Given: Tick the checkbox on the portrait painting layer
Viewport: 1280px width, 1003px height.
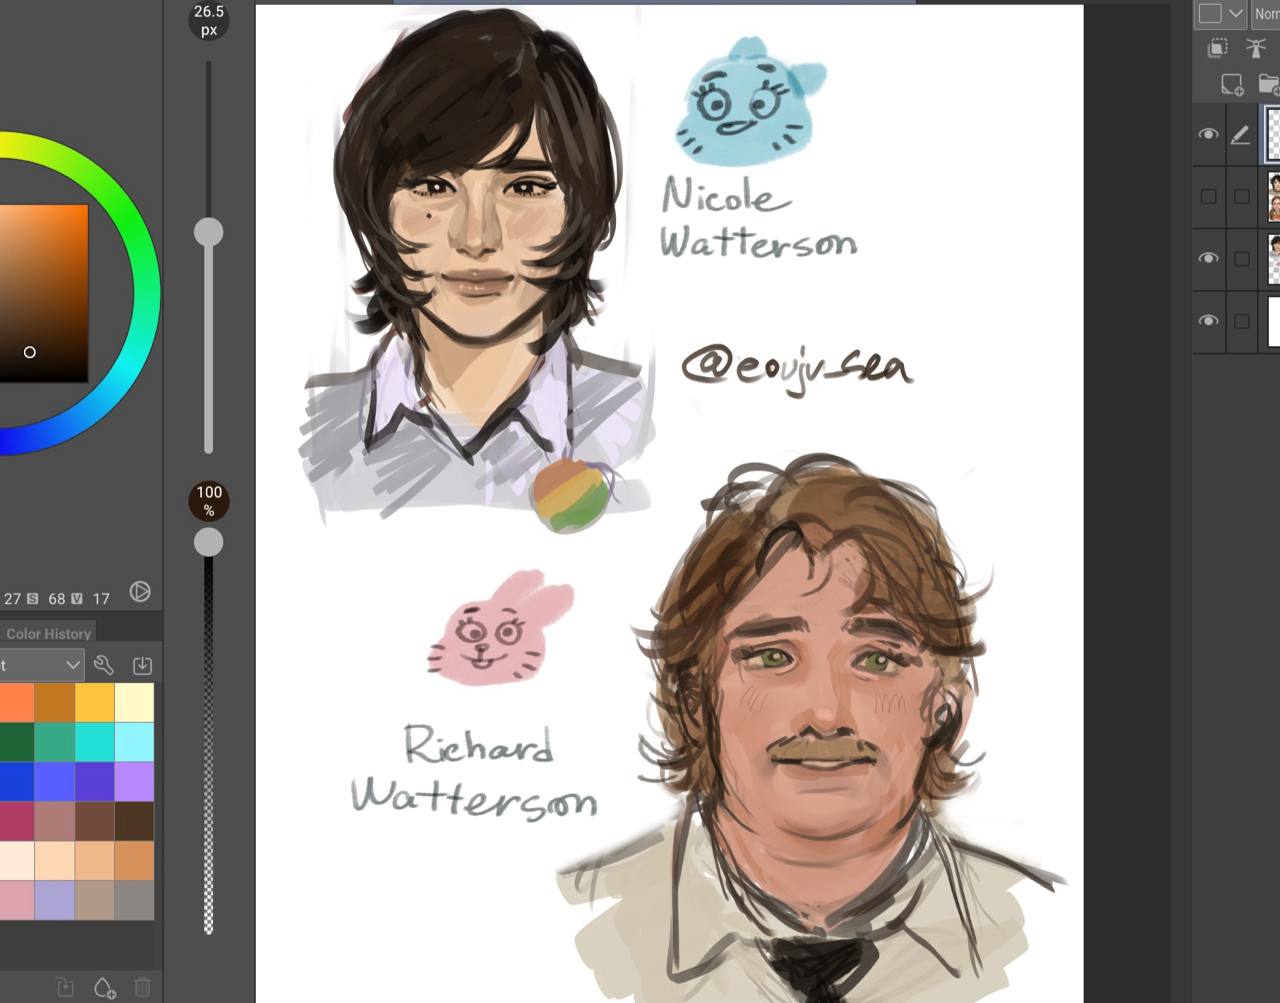Looking at the screenshot, I should [1241, 258].
